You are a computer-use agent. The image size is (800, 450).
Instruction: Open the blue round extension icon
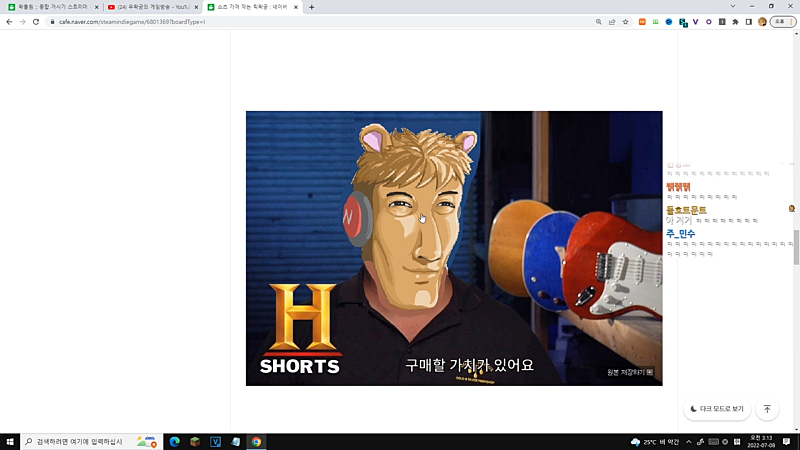pyautogui.click(x=669, y=22)
